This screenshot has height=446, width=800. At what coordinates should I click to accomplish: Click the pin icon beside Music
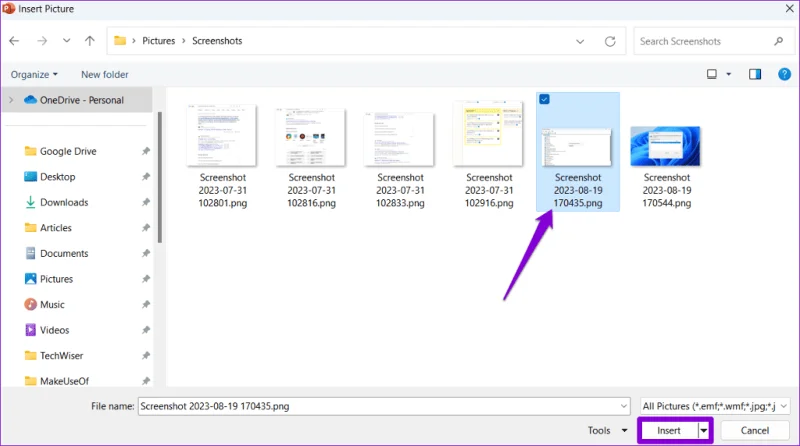pyautogui.click(x=146, y=304)
